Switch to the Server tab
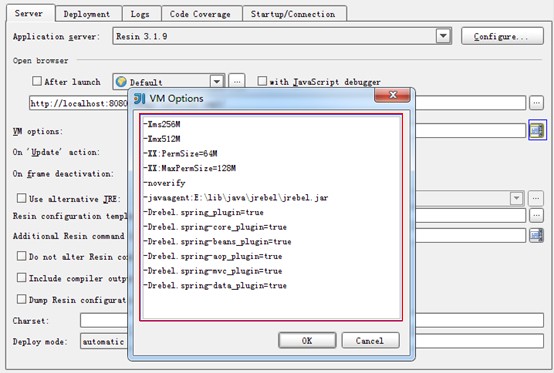The width and height of the screenshot is (554, 373). tap(30, 14)
